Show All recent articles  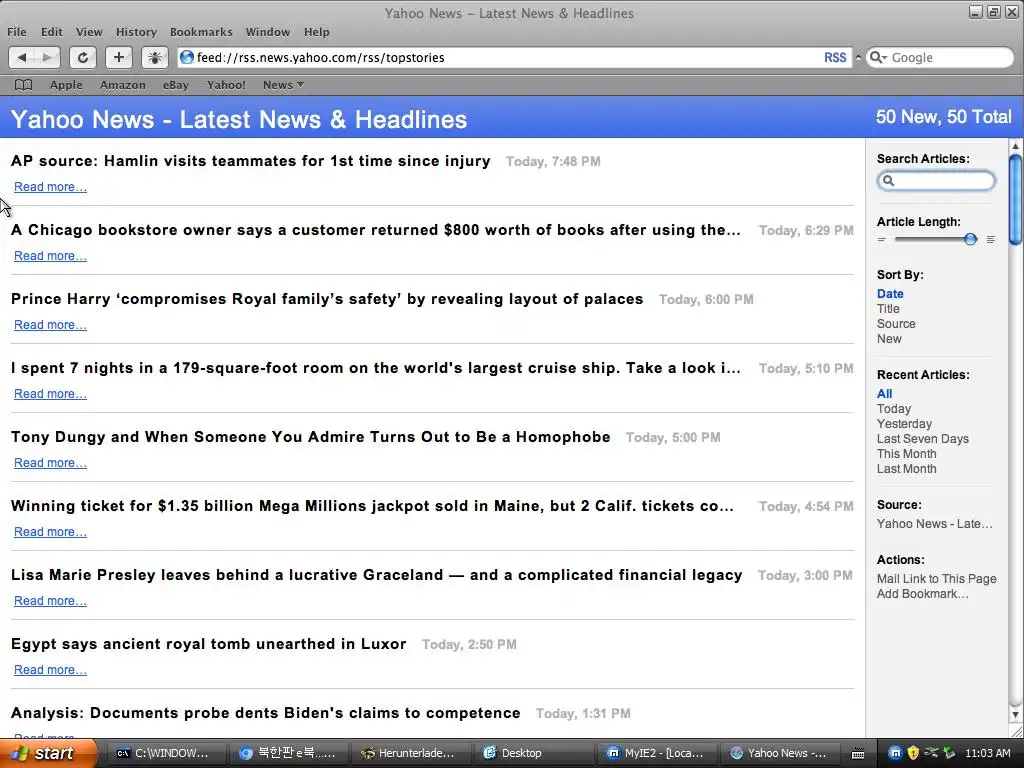pyautogui.click(x=884, y=394)
